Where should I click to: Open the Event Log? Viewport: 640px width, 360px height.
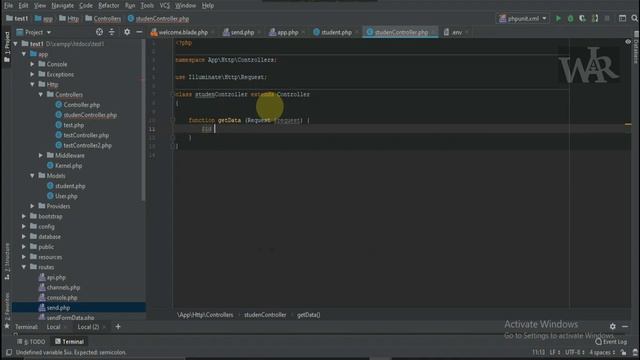coord(611,342)
